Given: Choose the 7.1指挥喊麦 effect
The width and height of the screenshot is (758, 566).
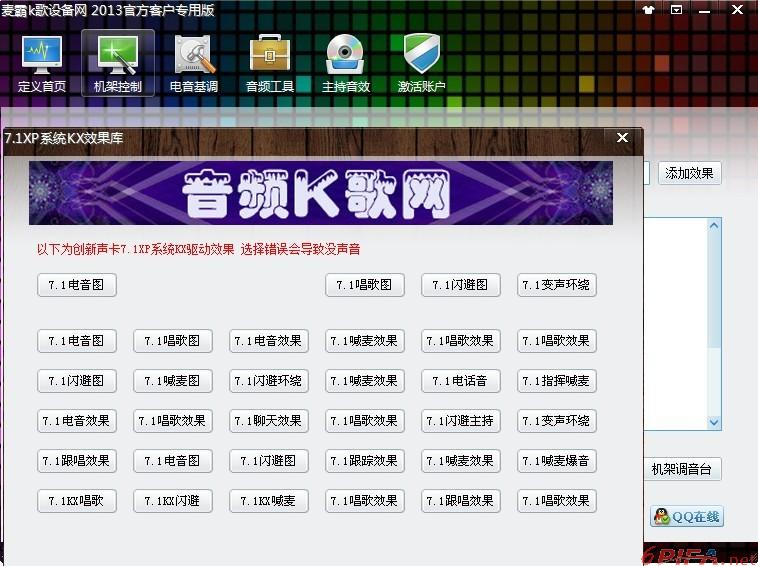Looking at the screenshot, I should pos(557,381).
